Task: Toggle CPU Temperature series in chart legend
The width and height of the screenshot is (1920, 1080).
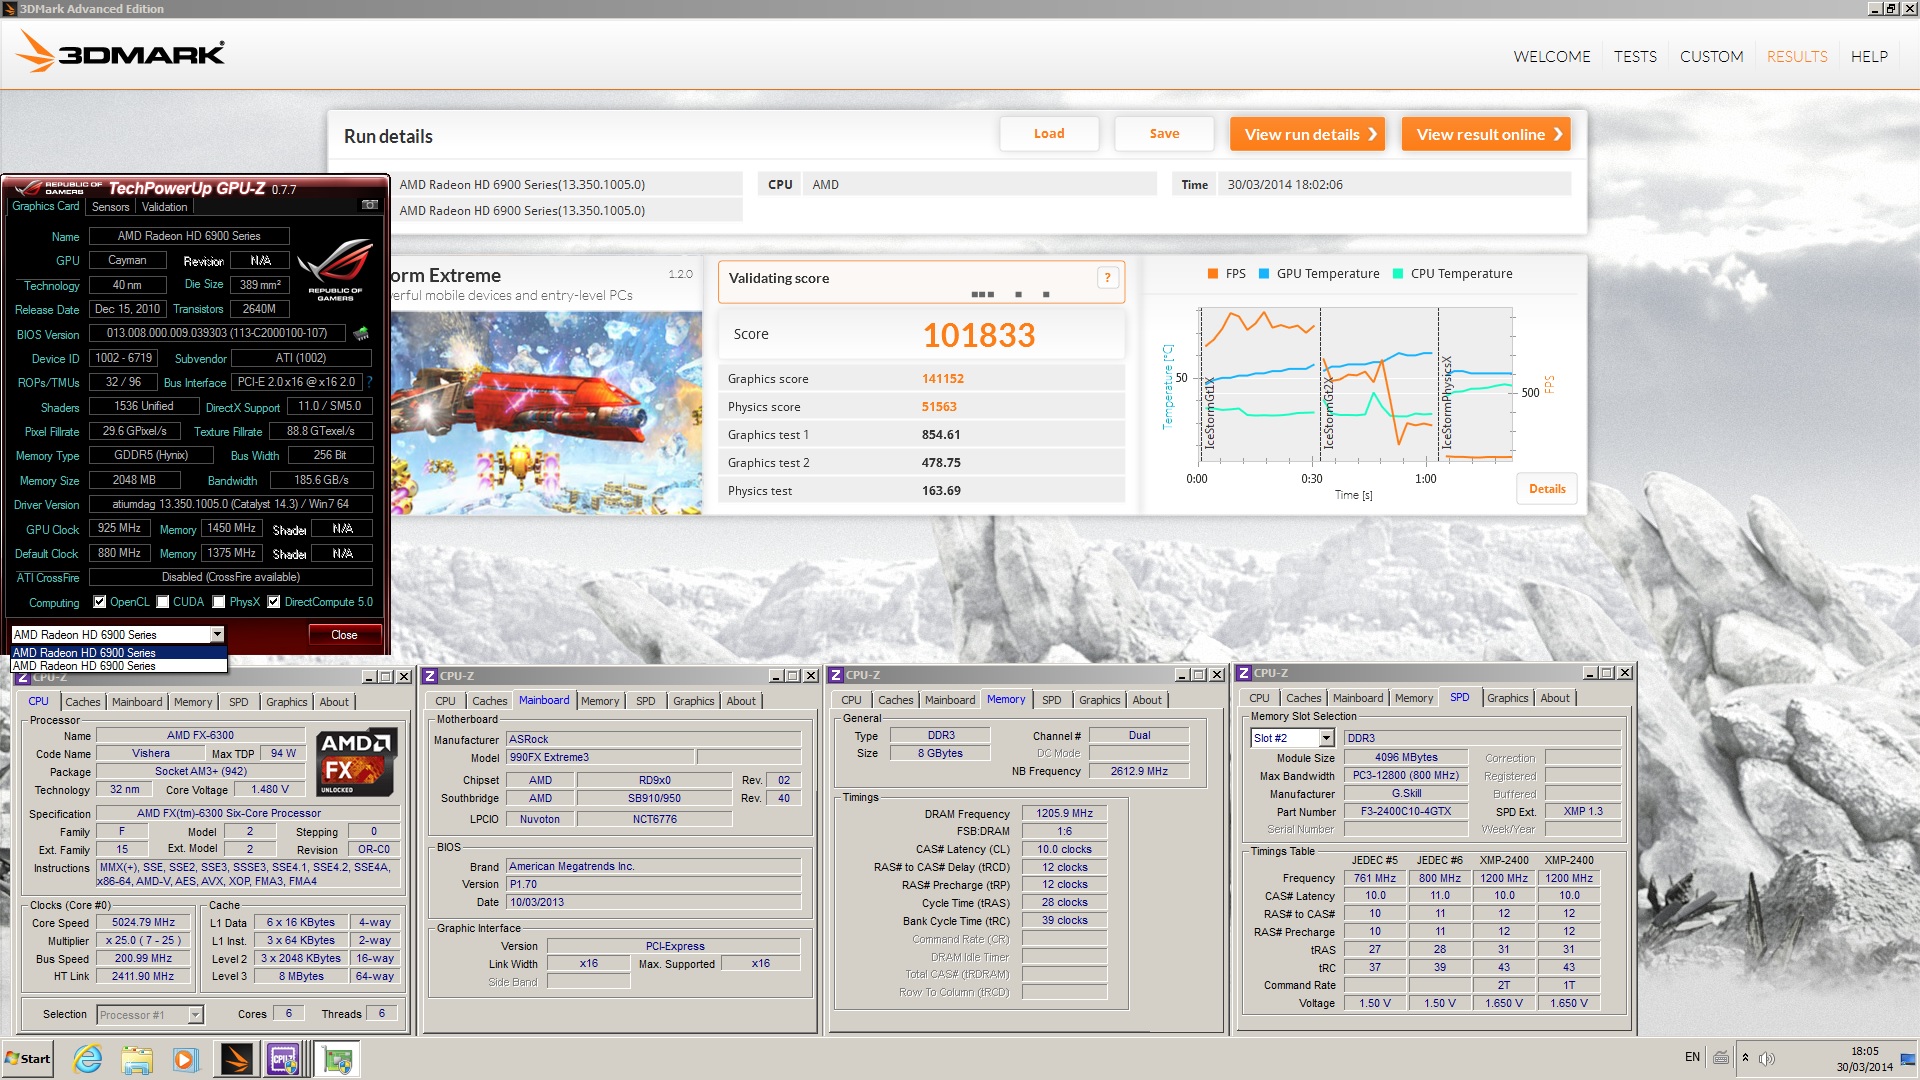Action: [1453, 274]
